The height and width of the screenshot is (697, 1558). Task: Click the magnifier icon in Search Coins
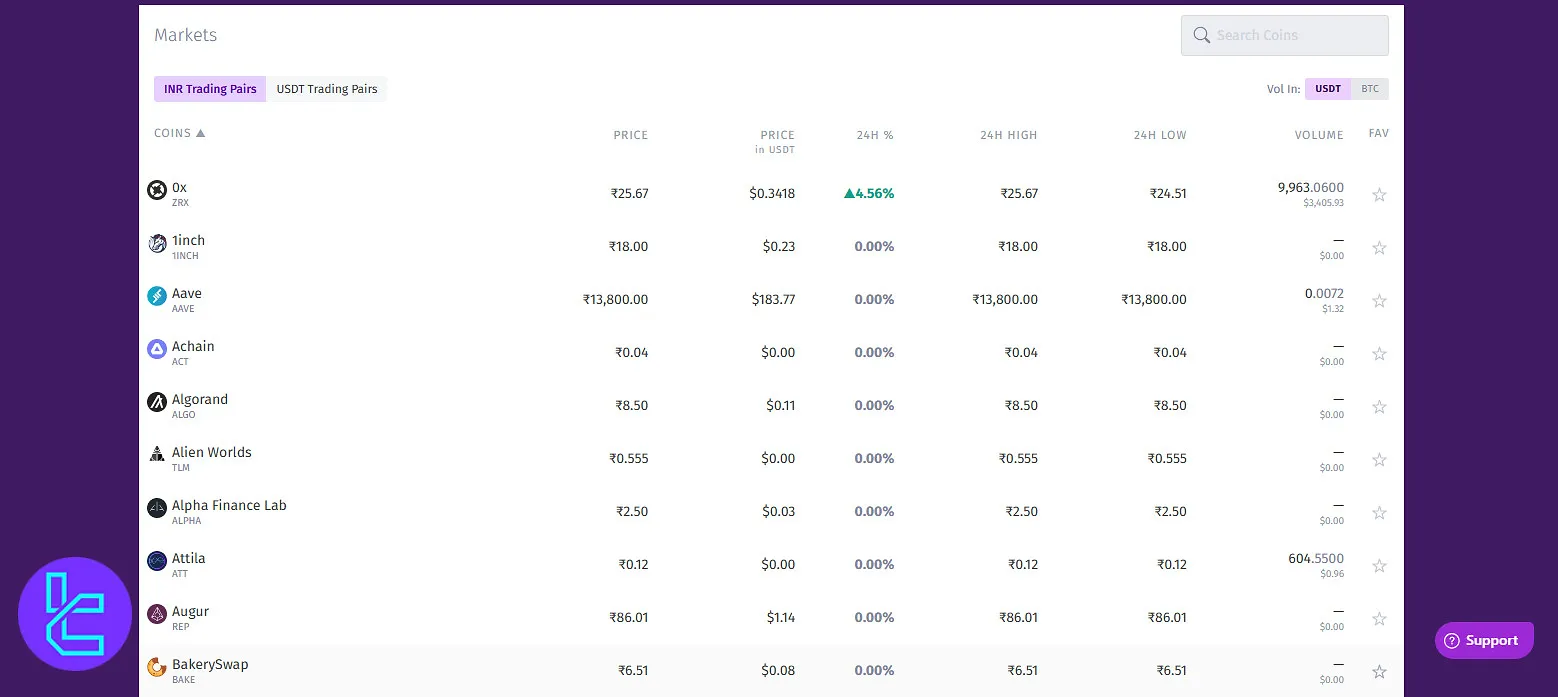pyautogui.click(x=1201, y=34)
